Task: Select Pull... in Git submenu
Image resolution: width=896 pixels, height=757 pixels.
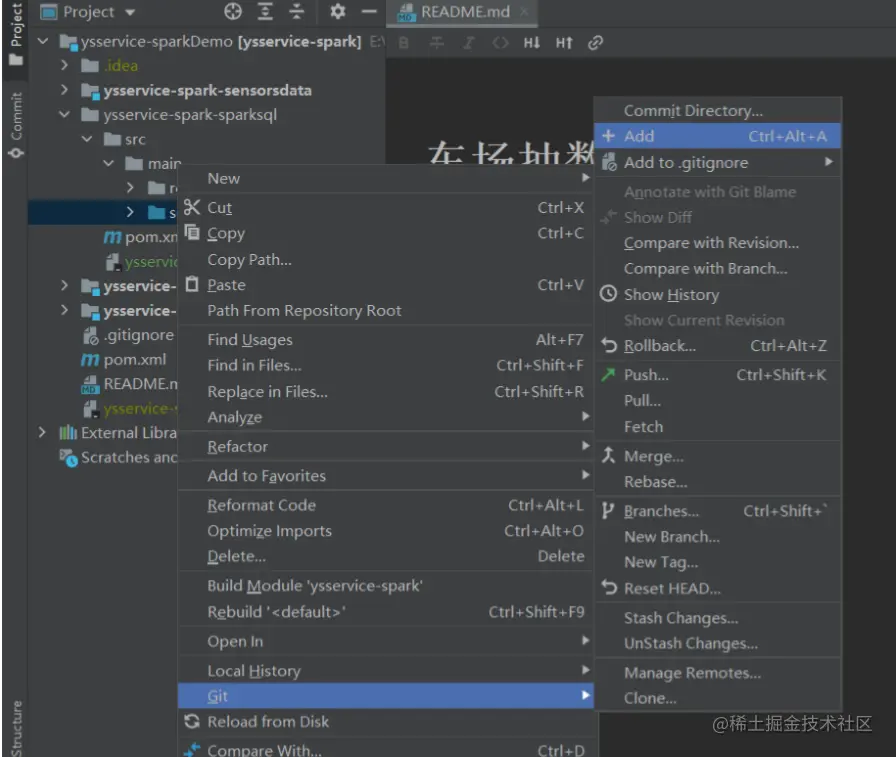Action: [x=718, y=401]
